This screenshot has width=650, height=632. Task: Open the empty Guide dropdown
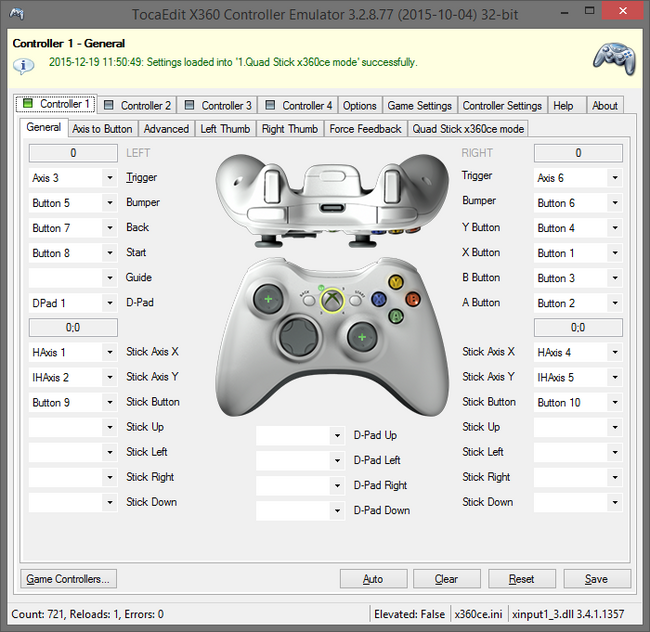click(110, 278)
